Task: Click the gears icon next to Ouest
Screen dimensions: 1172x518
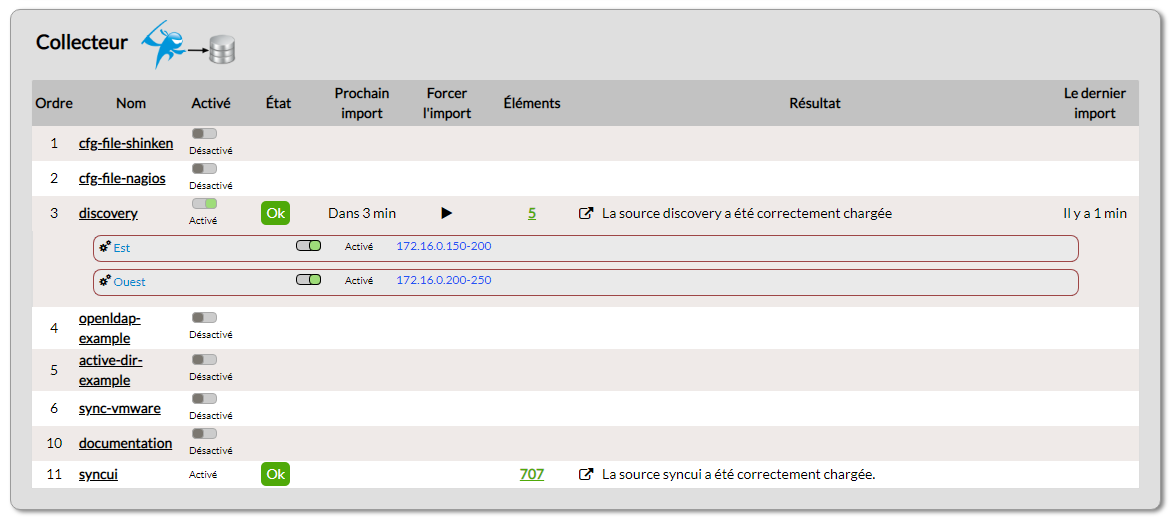Action: (105, 281)
